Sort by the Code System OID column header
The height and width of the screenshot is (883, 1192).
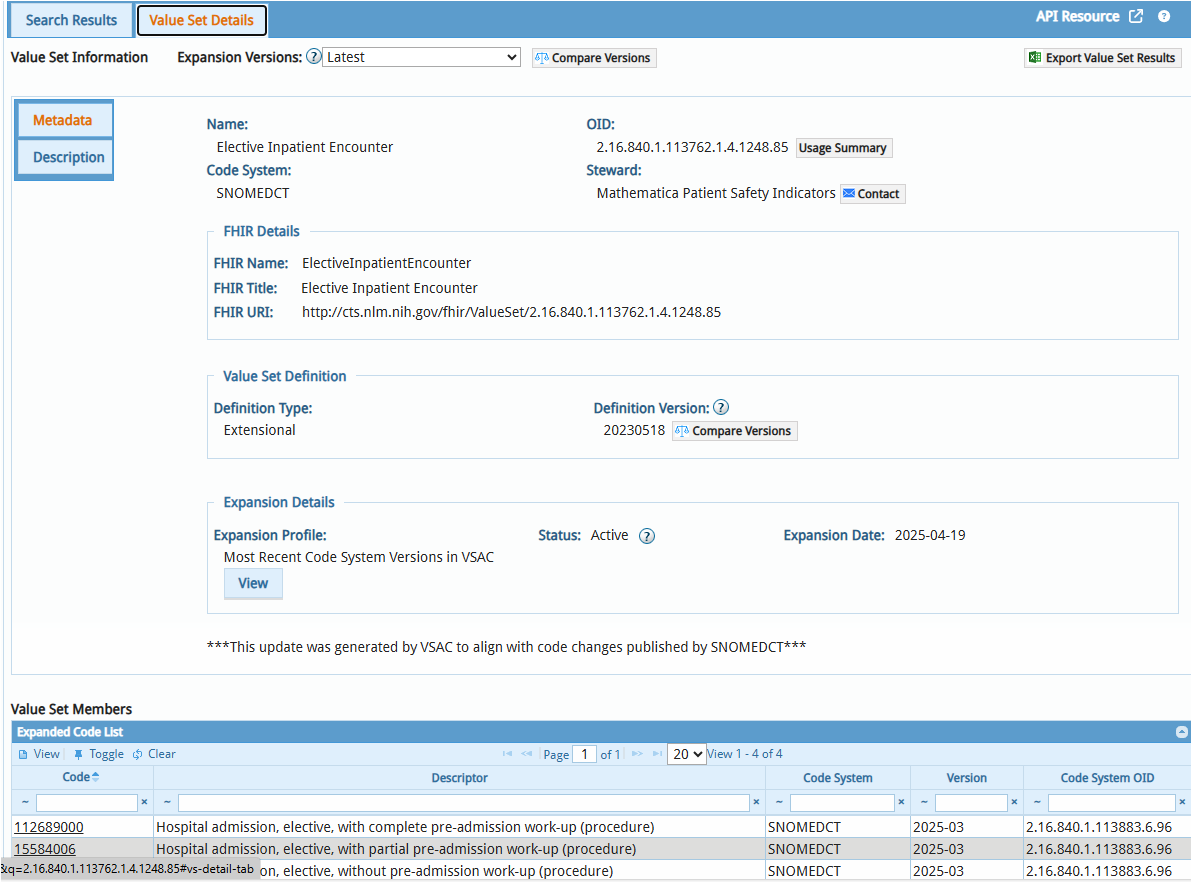coord(1107,777)
